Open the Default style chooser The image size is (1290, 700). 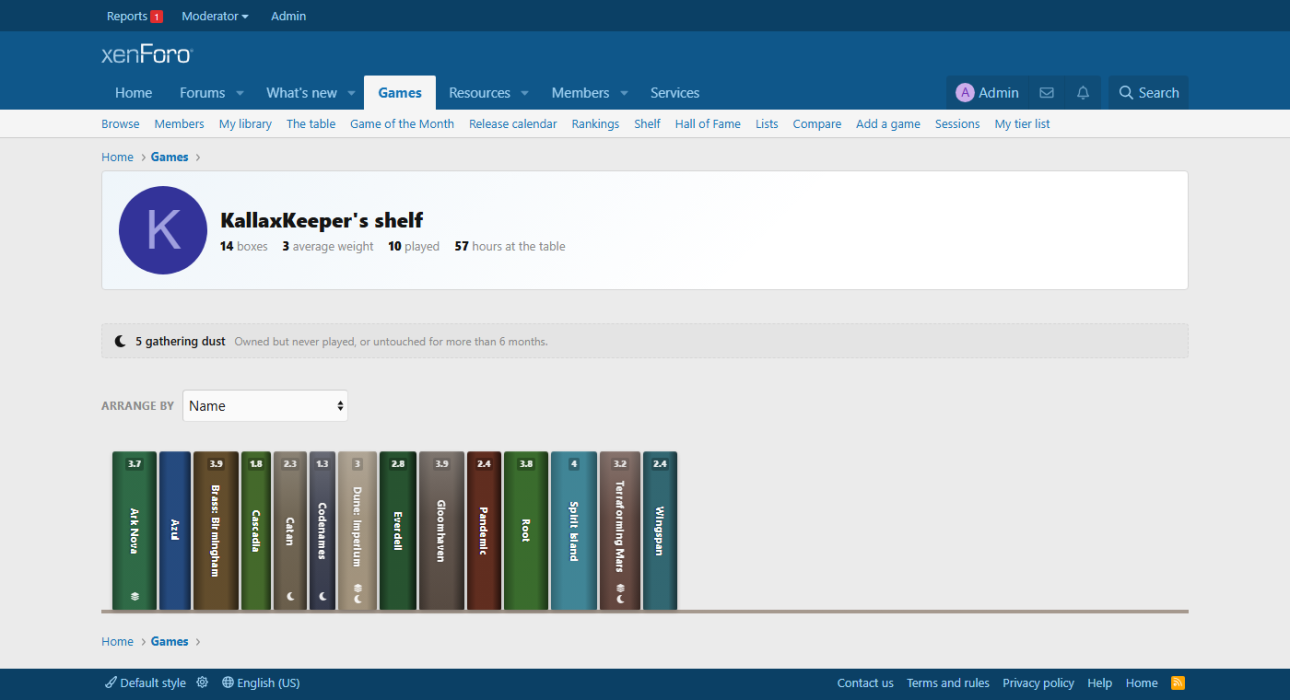pos(145,683)
